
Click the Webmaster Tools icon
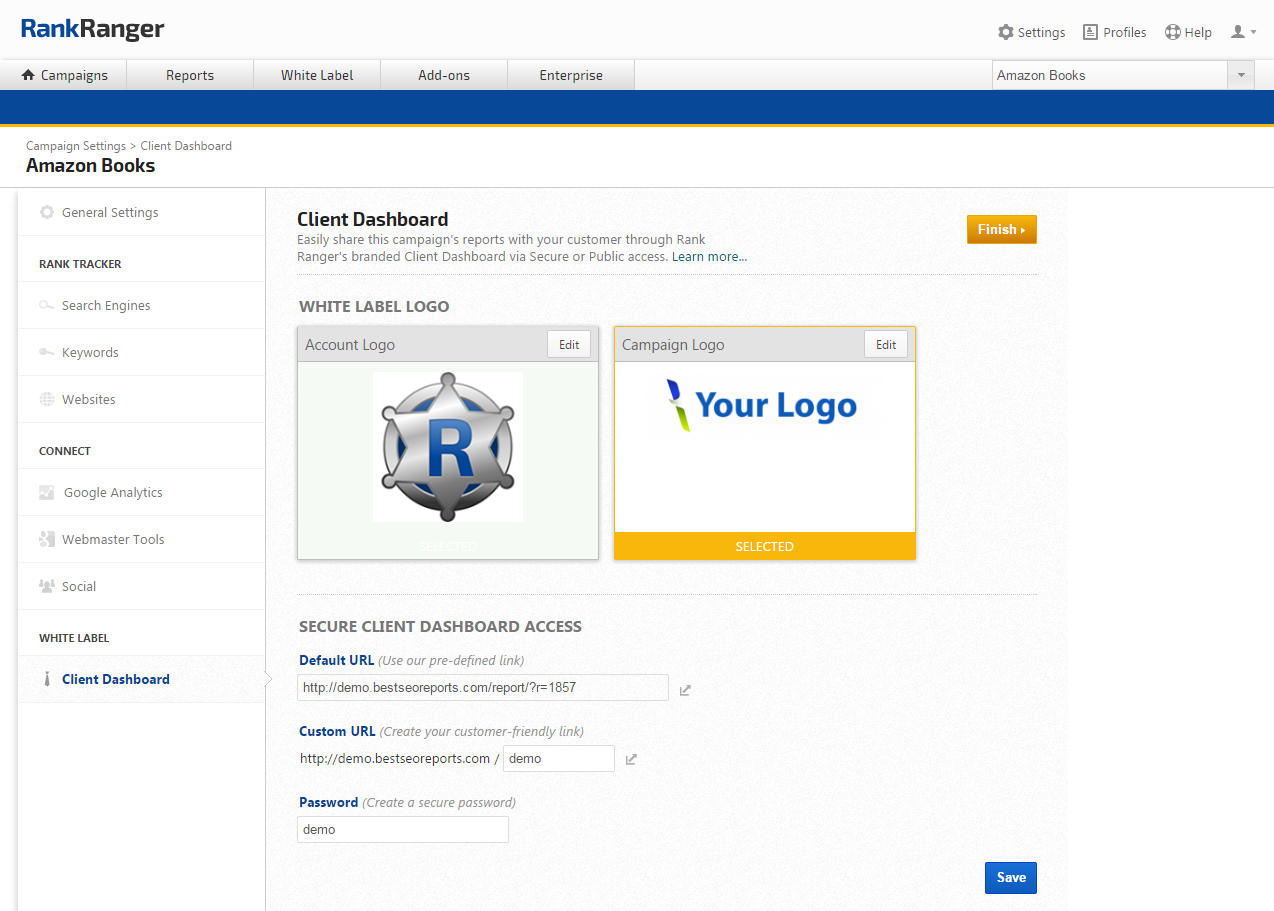tap(47, 539)
